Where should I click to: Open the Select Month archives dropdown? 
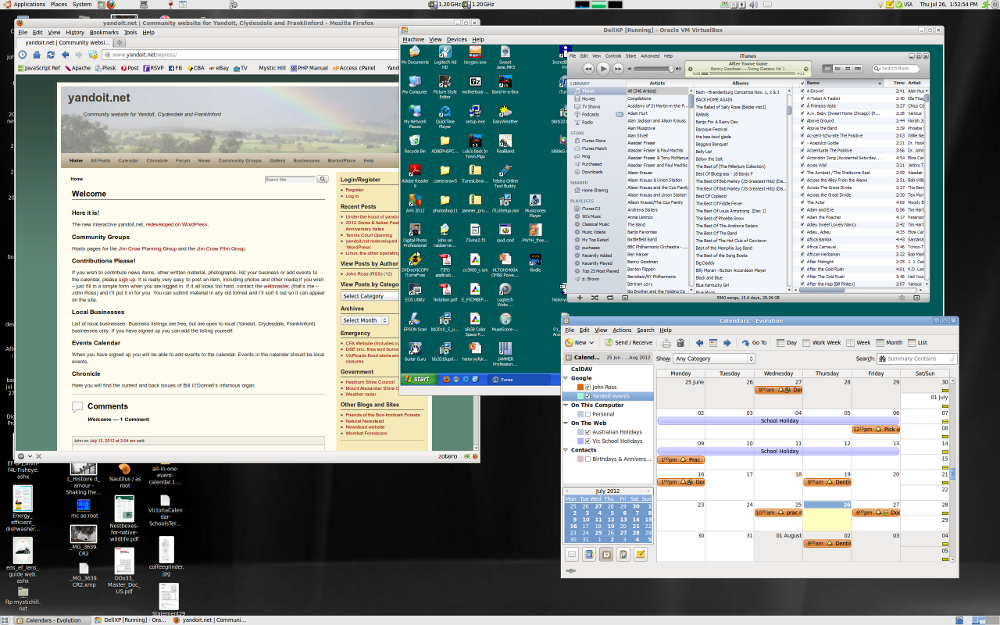point(365,320)
